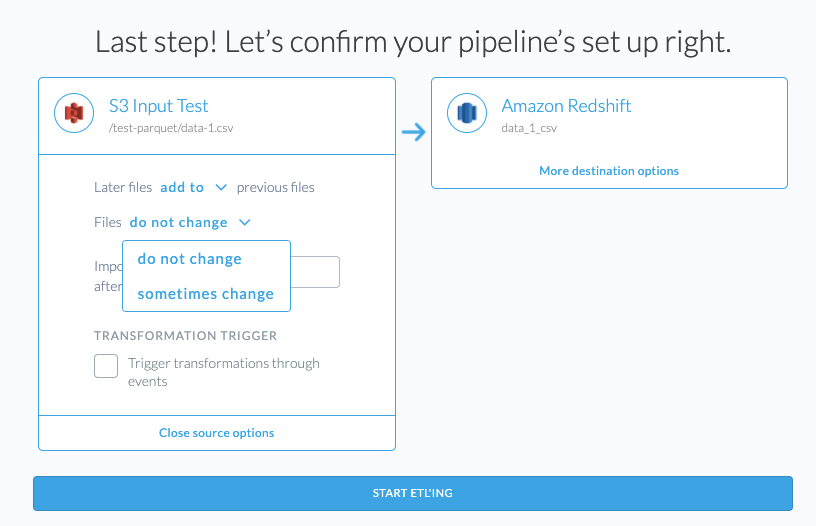Click the "S3 Input Test" source title

[x=158, y=106]
